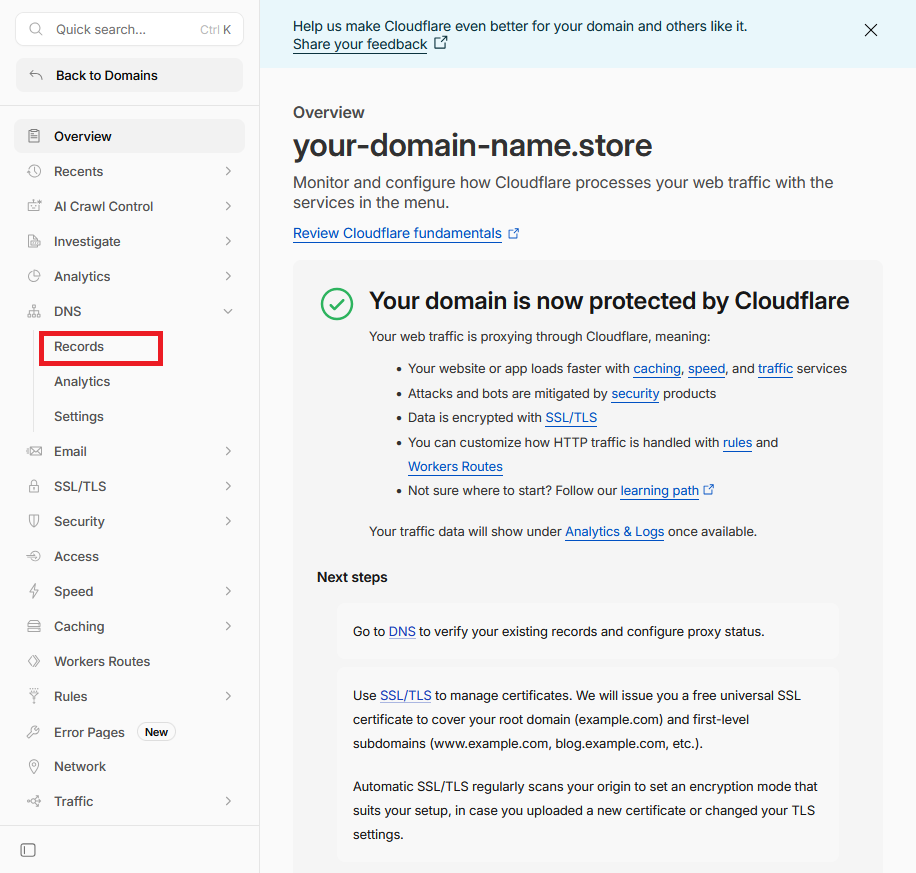916x873 pixels.
Task: Click the Analytics pie chart icon
Action: [34, 276]
